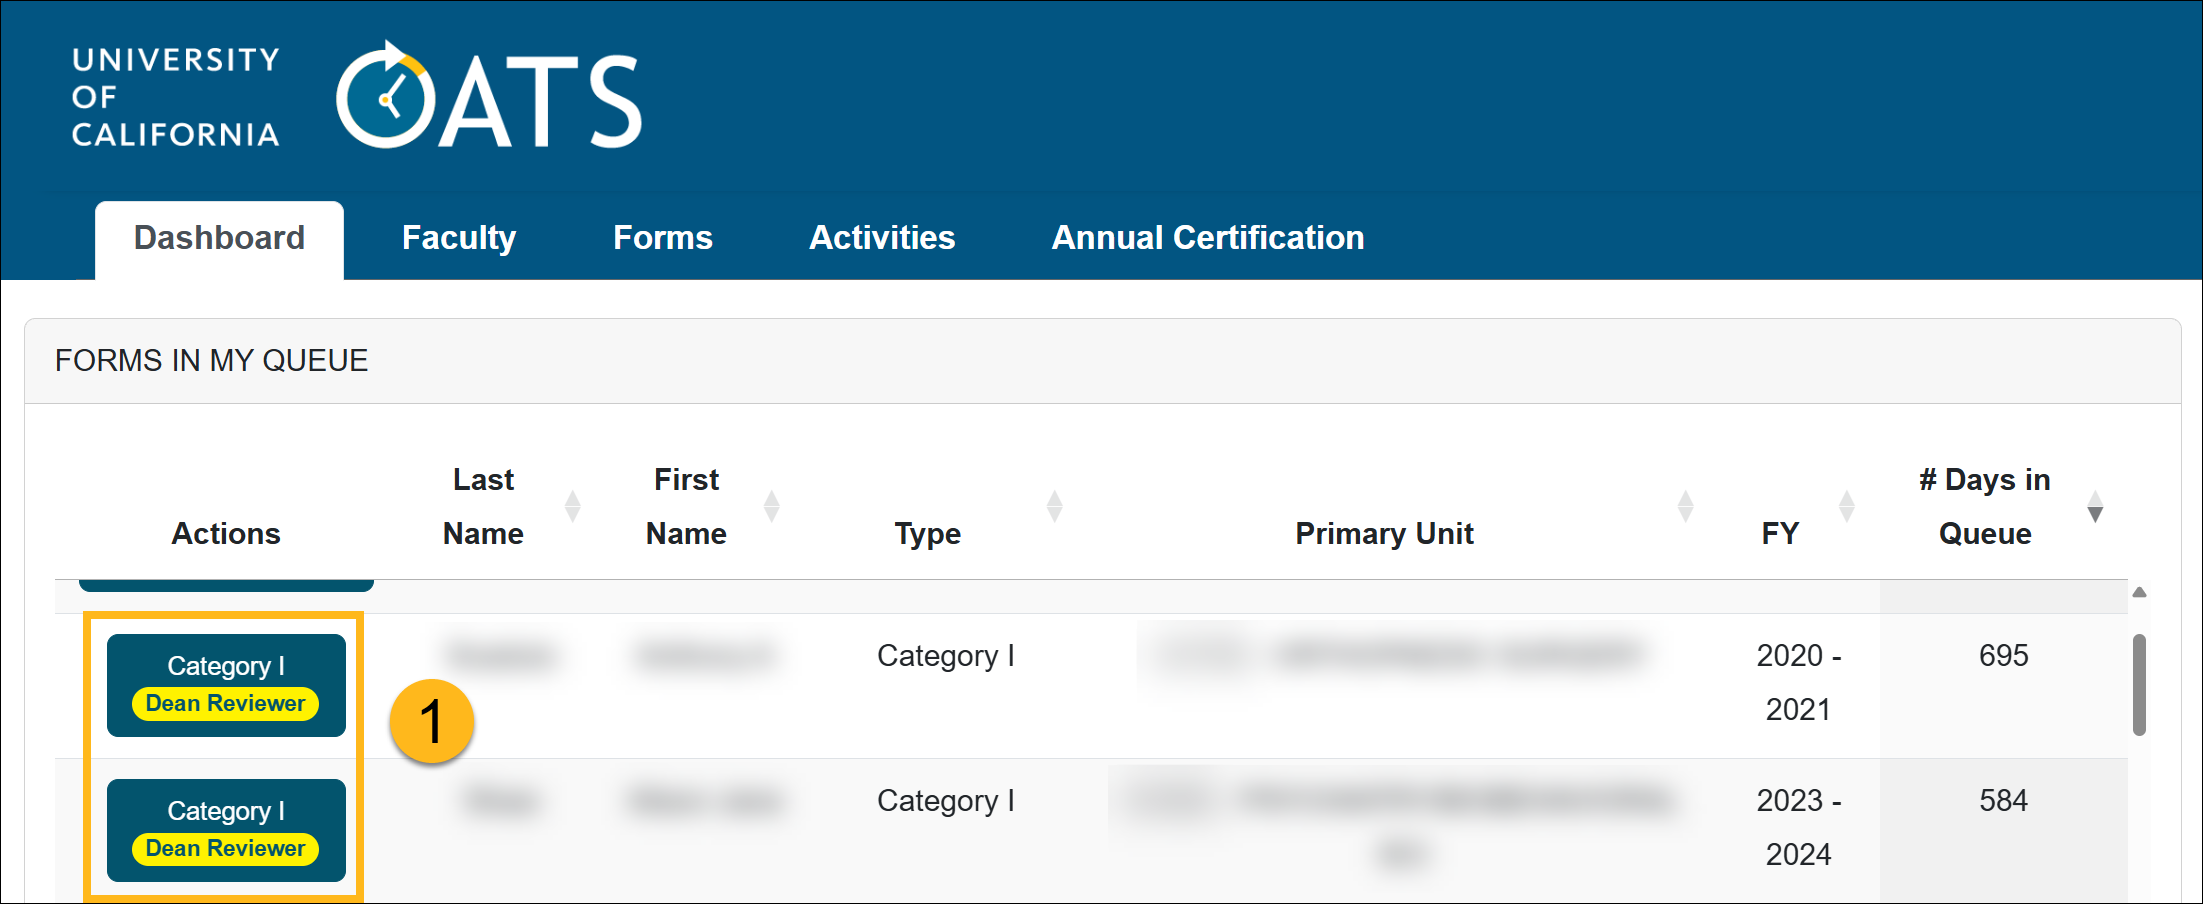Go to the Annual Certification tab
The image size is (2203, 904).
(1207, 238)
